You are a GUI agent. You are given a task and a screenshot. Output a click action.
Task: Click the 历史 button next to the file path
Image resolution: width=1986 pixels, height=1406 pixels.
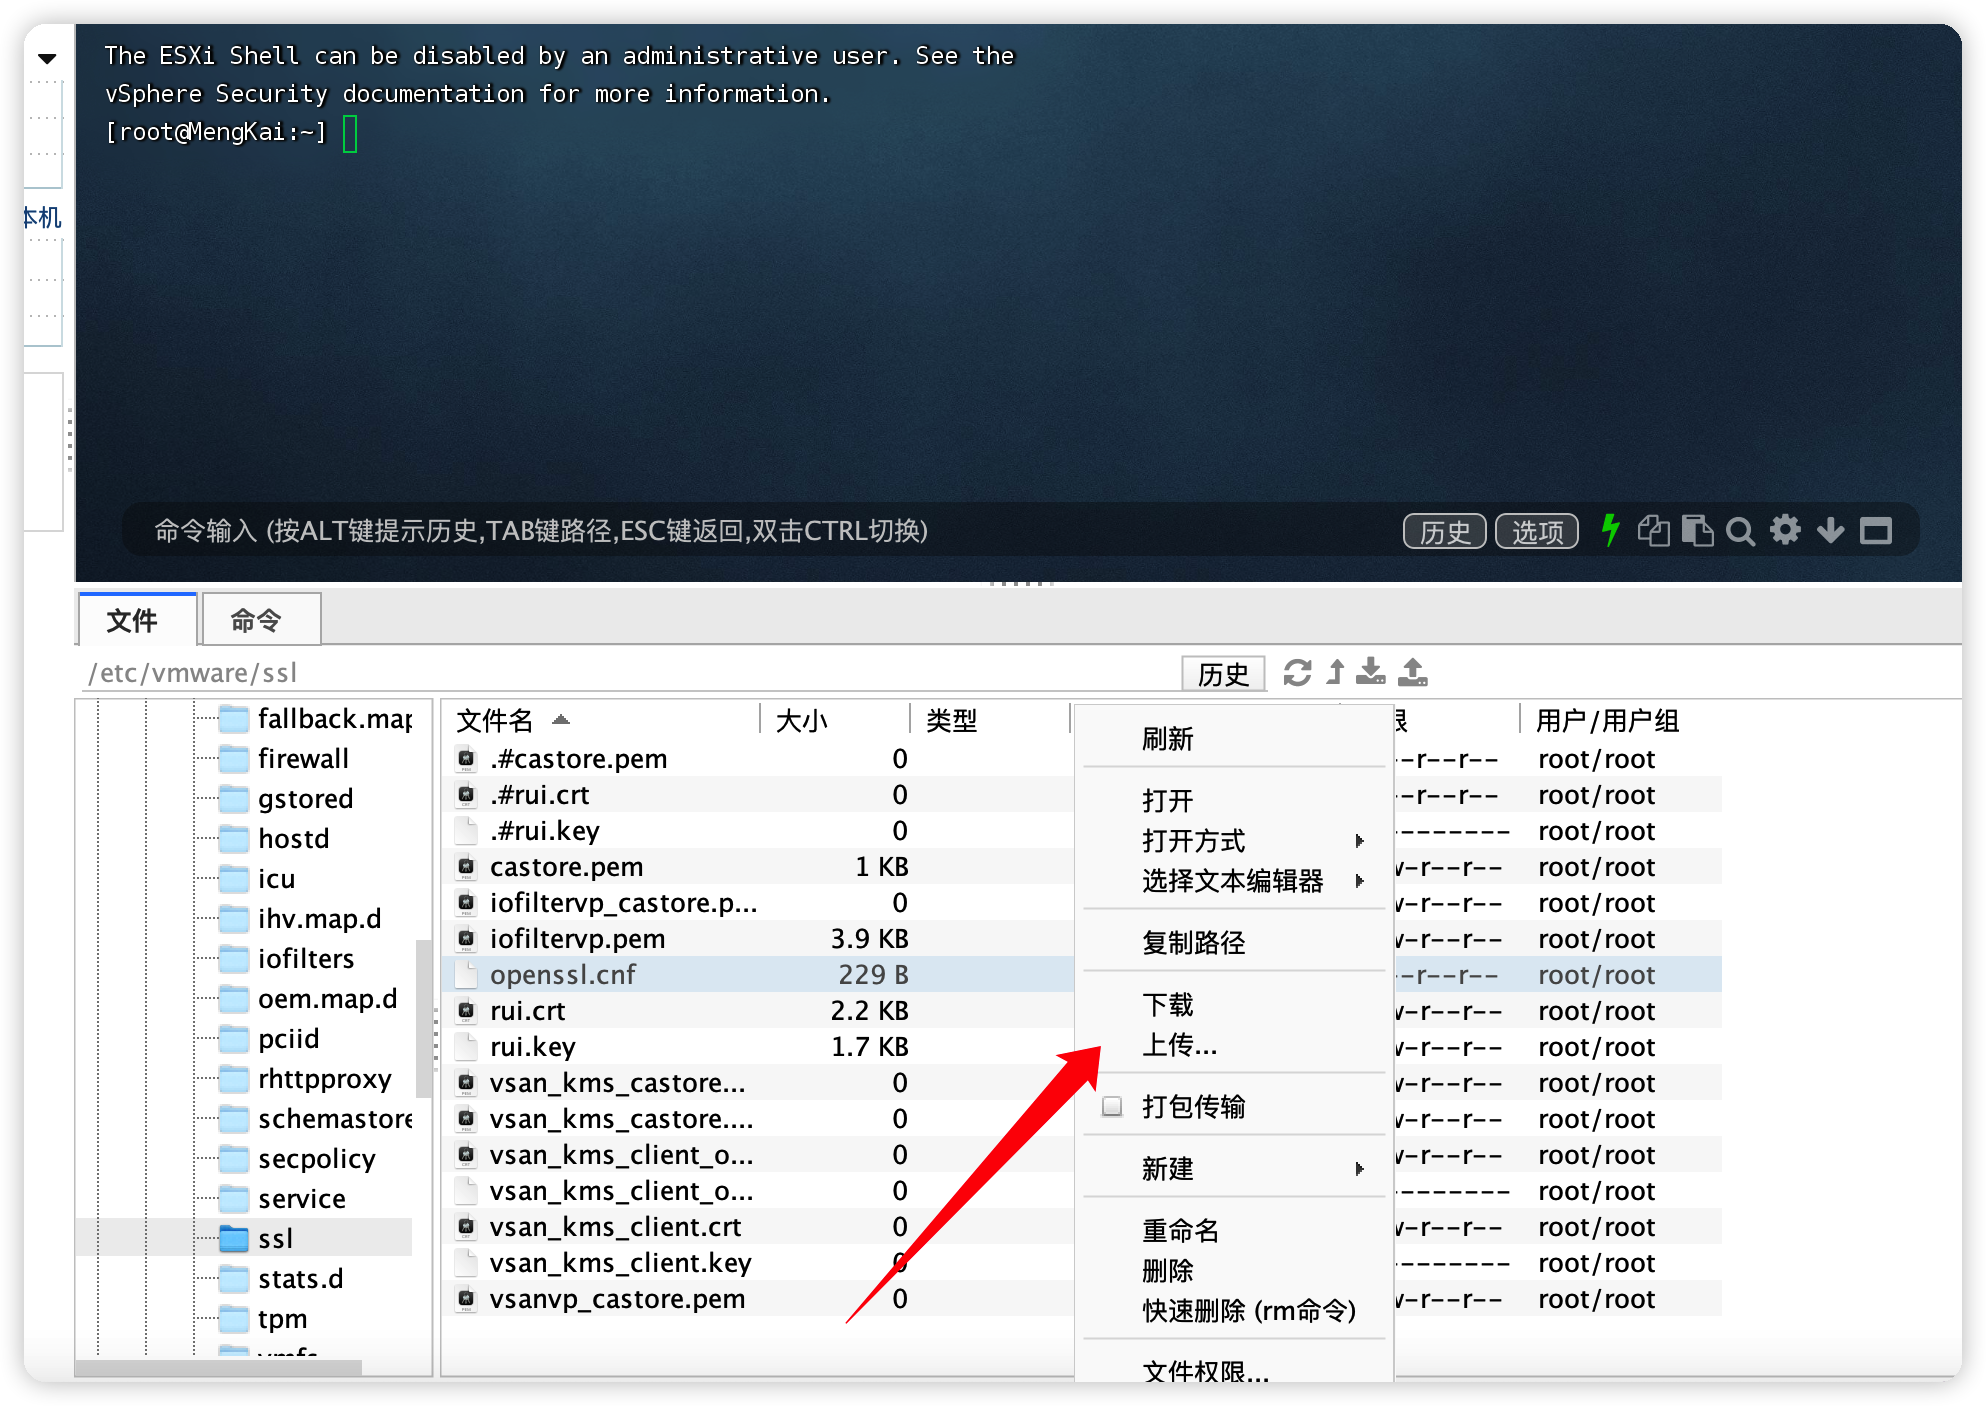tap(1223, 674)
